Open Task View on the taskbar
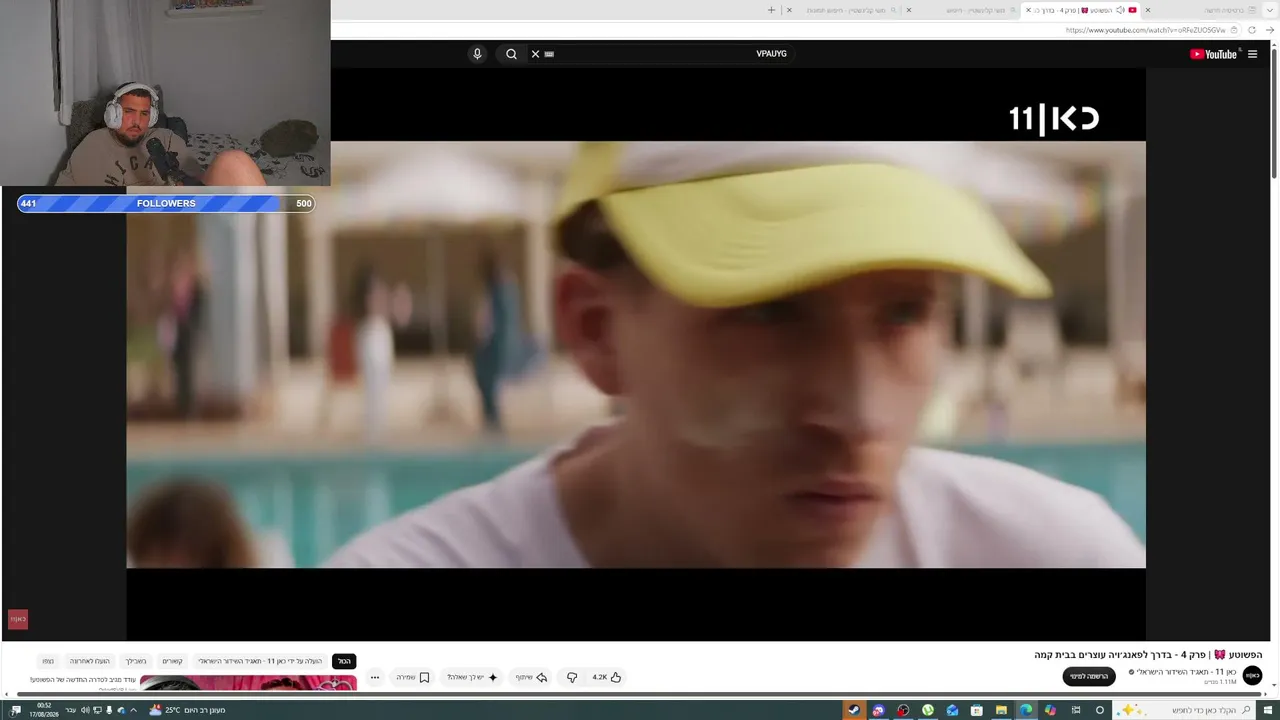 [x=1076, y=710]
